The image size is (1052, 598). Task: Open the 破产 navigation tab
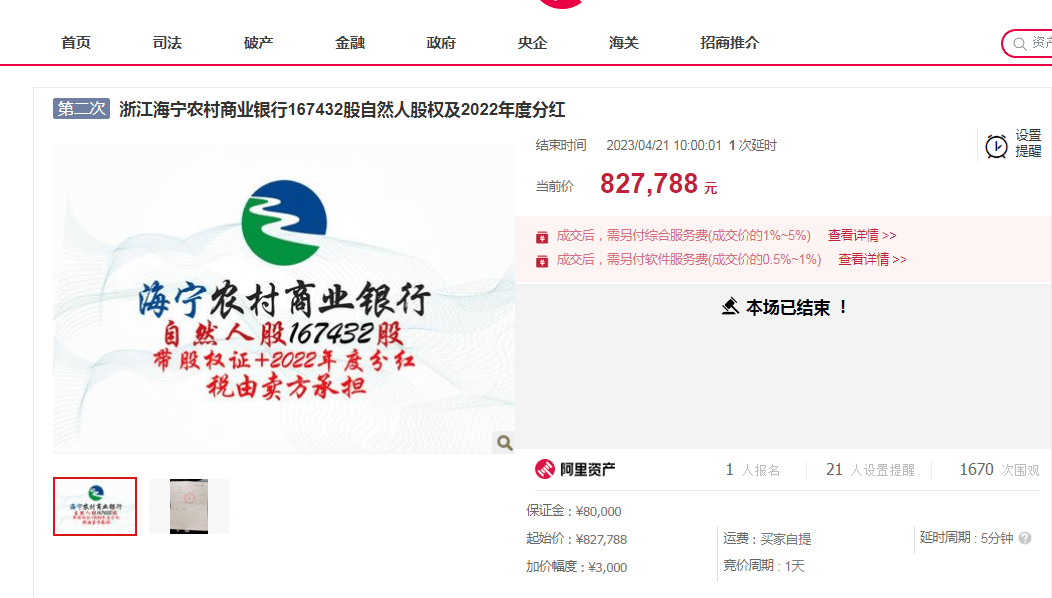coord(258,43)
